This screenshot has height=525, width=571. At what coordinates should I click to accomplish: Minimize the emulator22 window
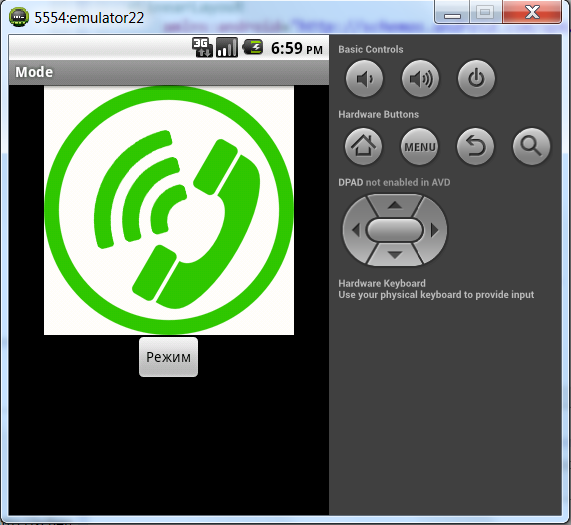click(x=452, y=13)
